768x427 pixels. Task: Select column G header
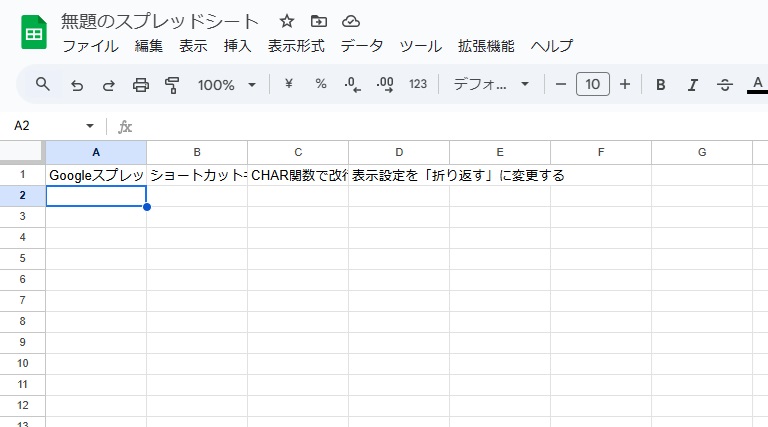tap(701, 152)
